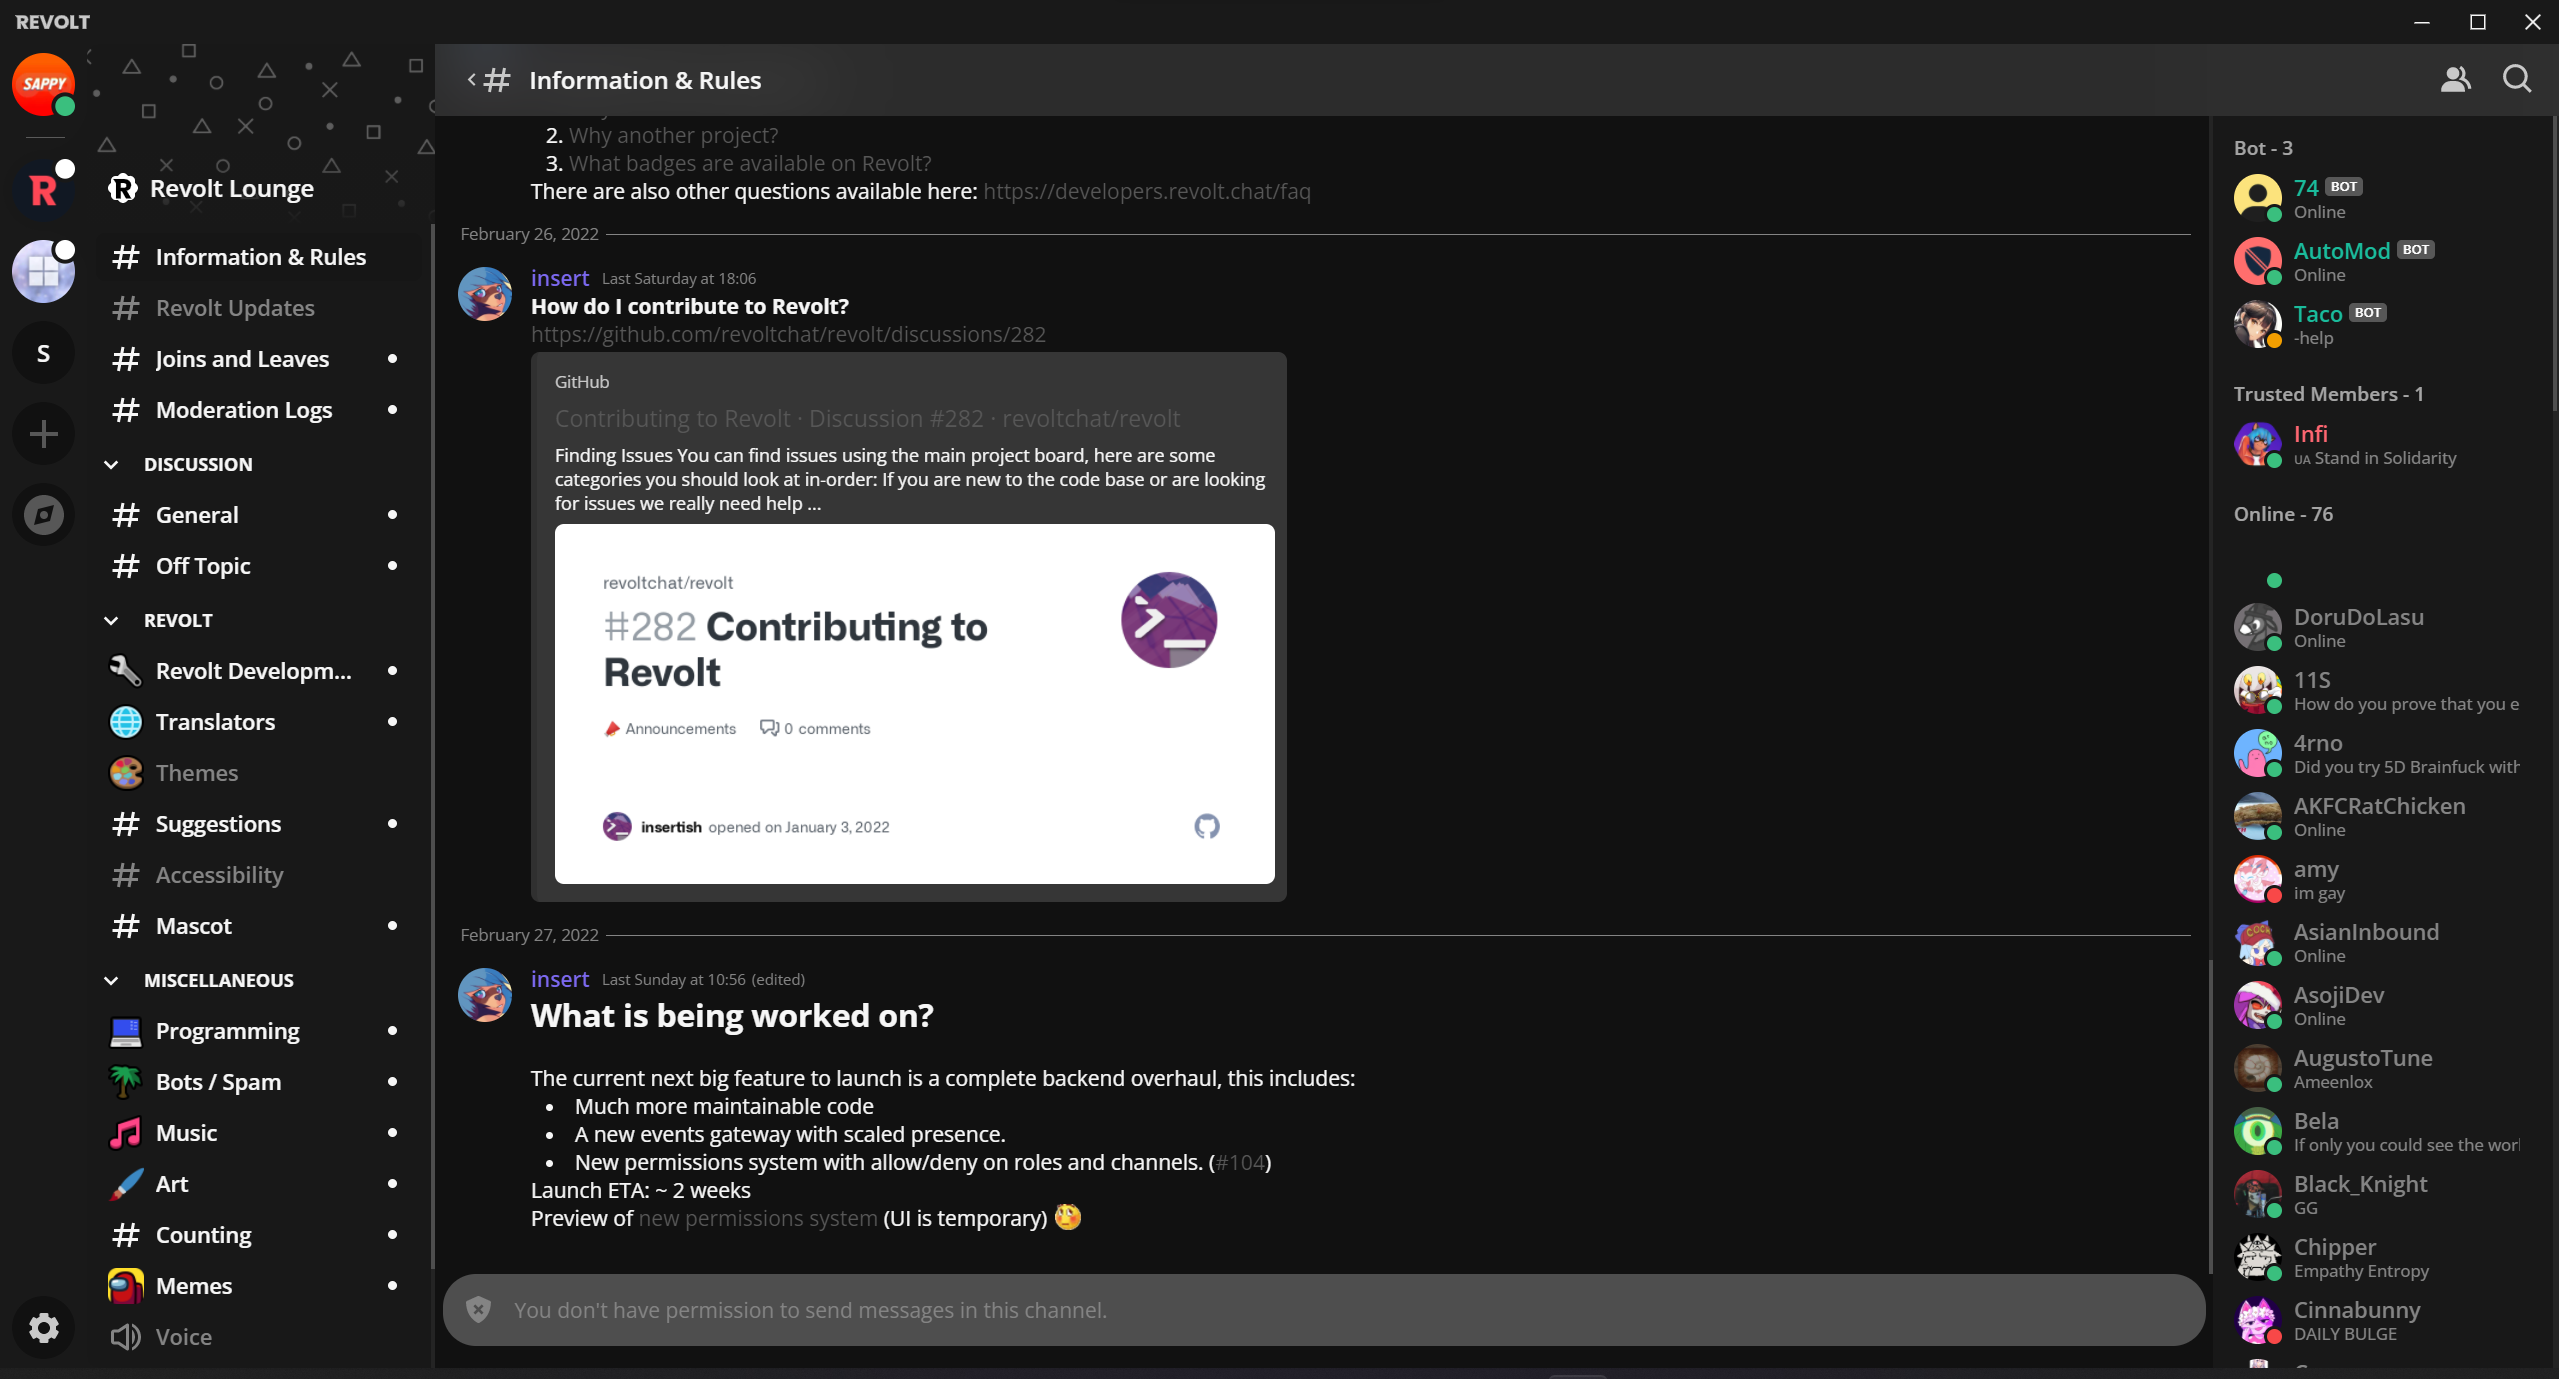Viewport: 2559px width, 1379px height.
Task: Open the Bots / Spam palm tree icon
Action: pyautogui.click(x=124, y=1081)
